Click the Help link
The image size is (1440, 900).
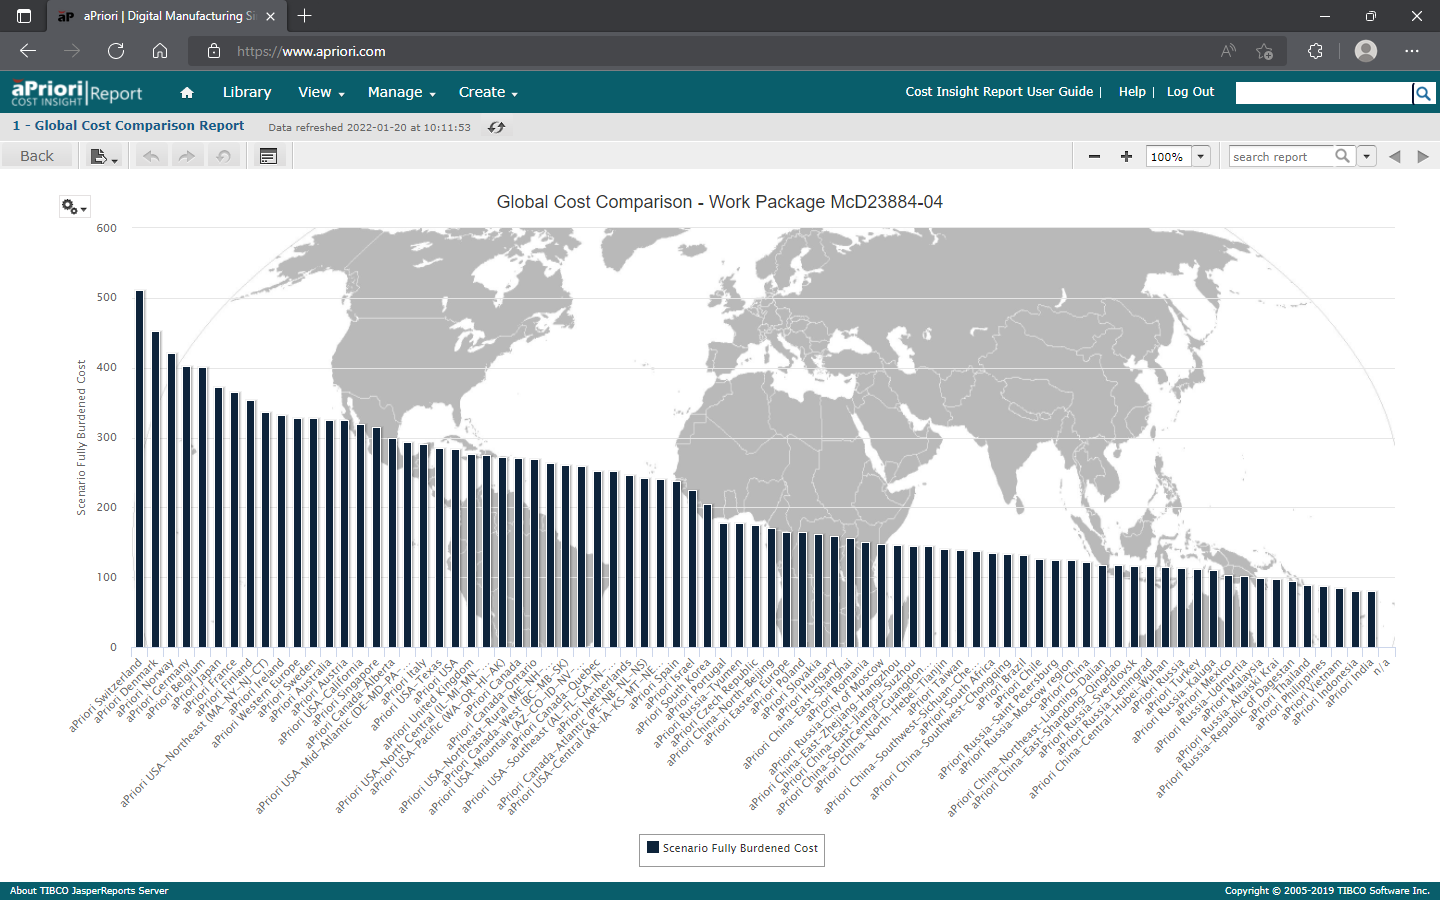pyautogui.click(x=1132, y=91)
